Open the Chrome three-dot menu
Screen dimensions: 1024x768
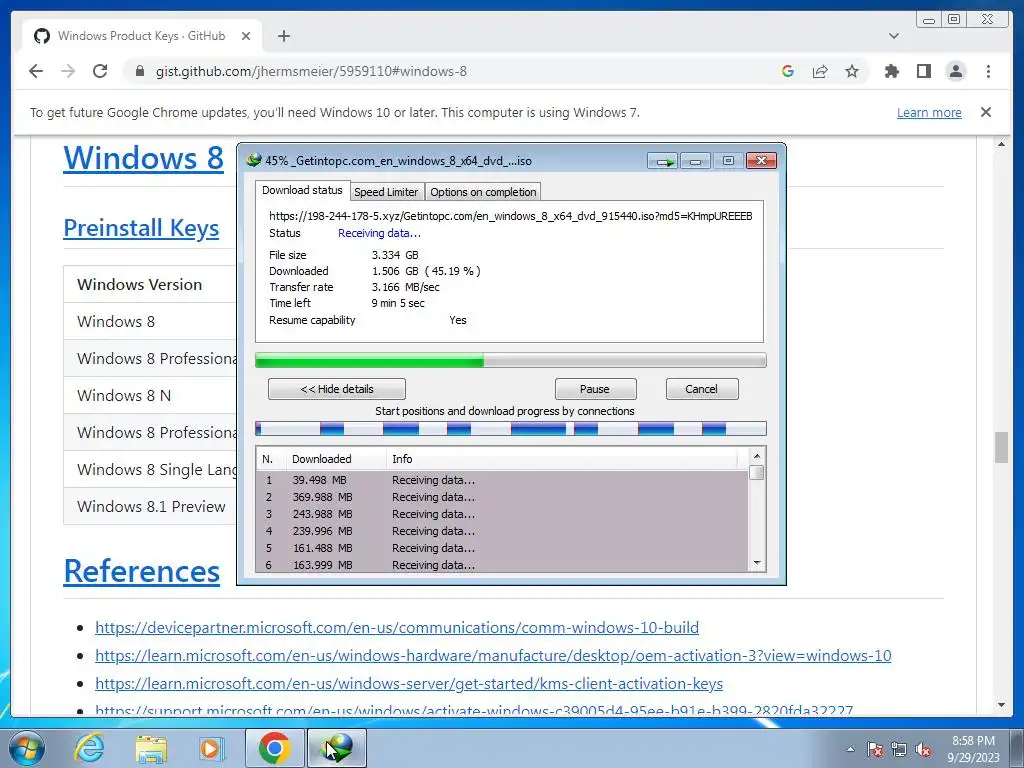coord(988,71)
